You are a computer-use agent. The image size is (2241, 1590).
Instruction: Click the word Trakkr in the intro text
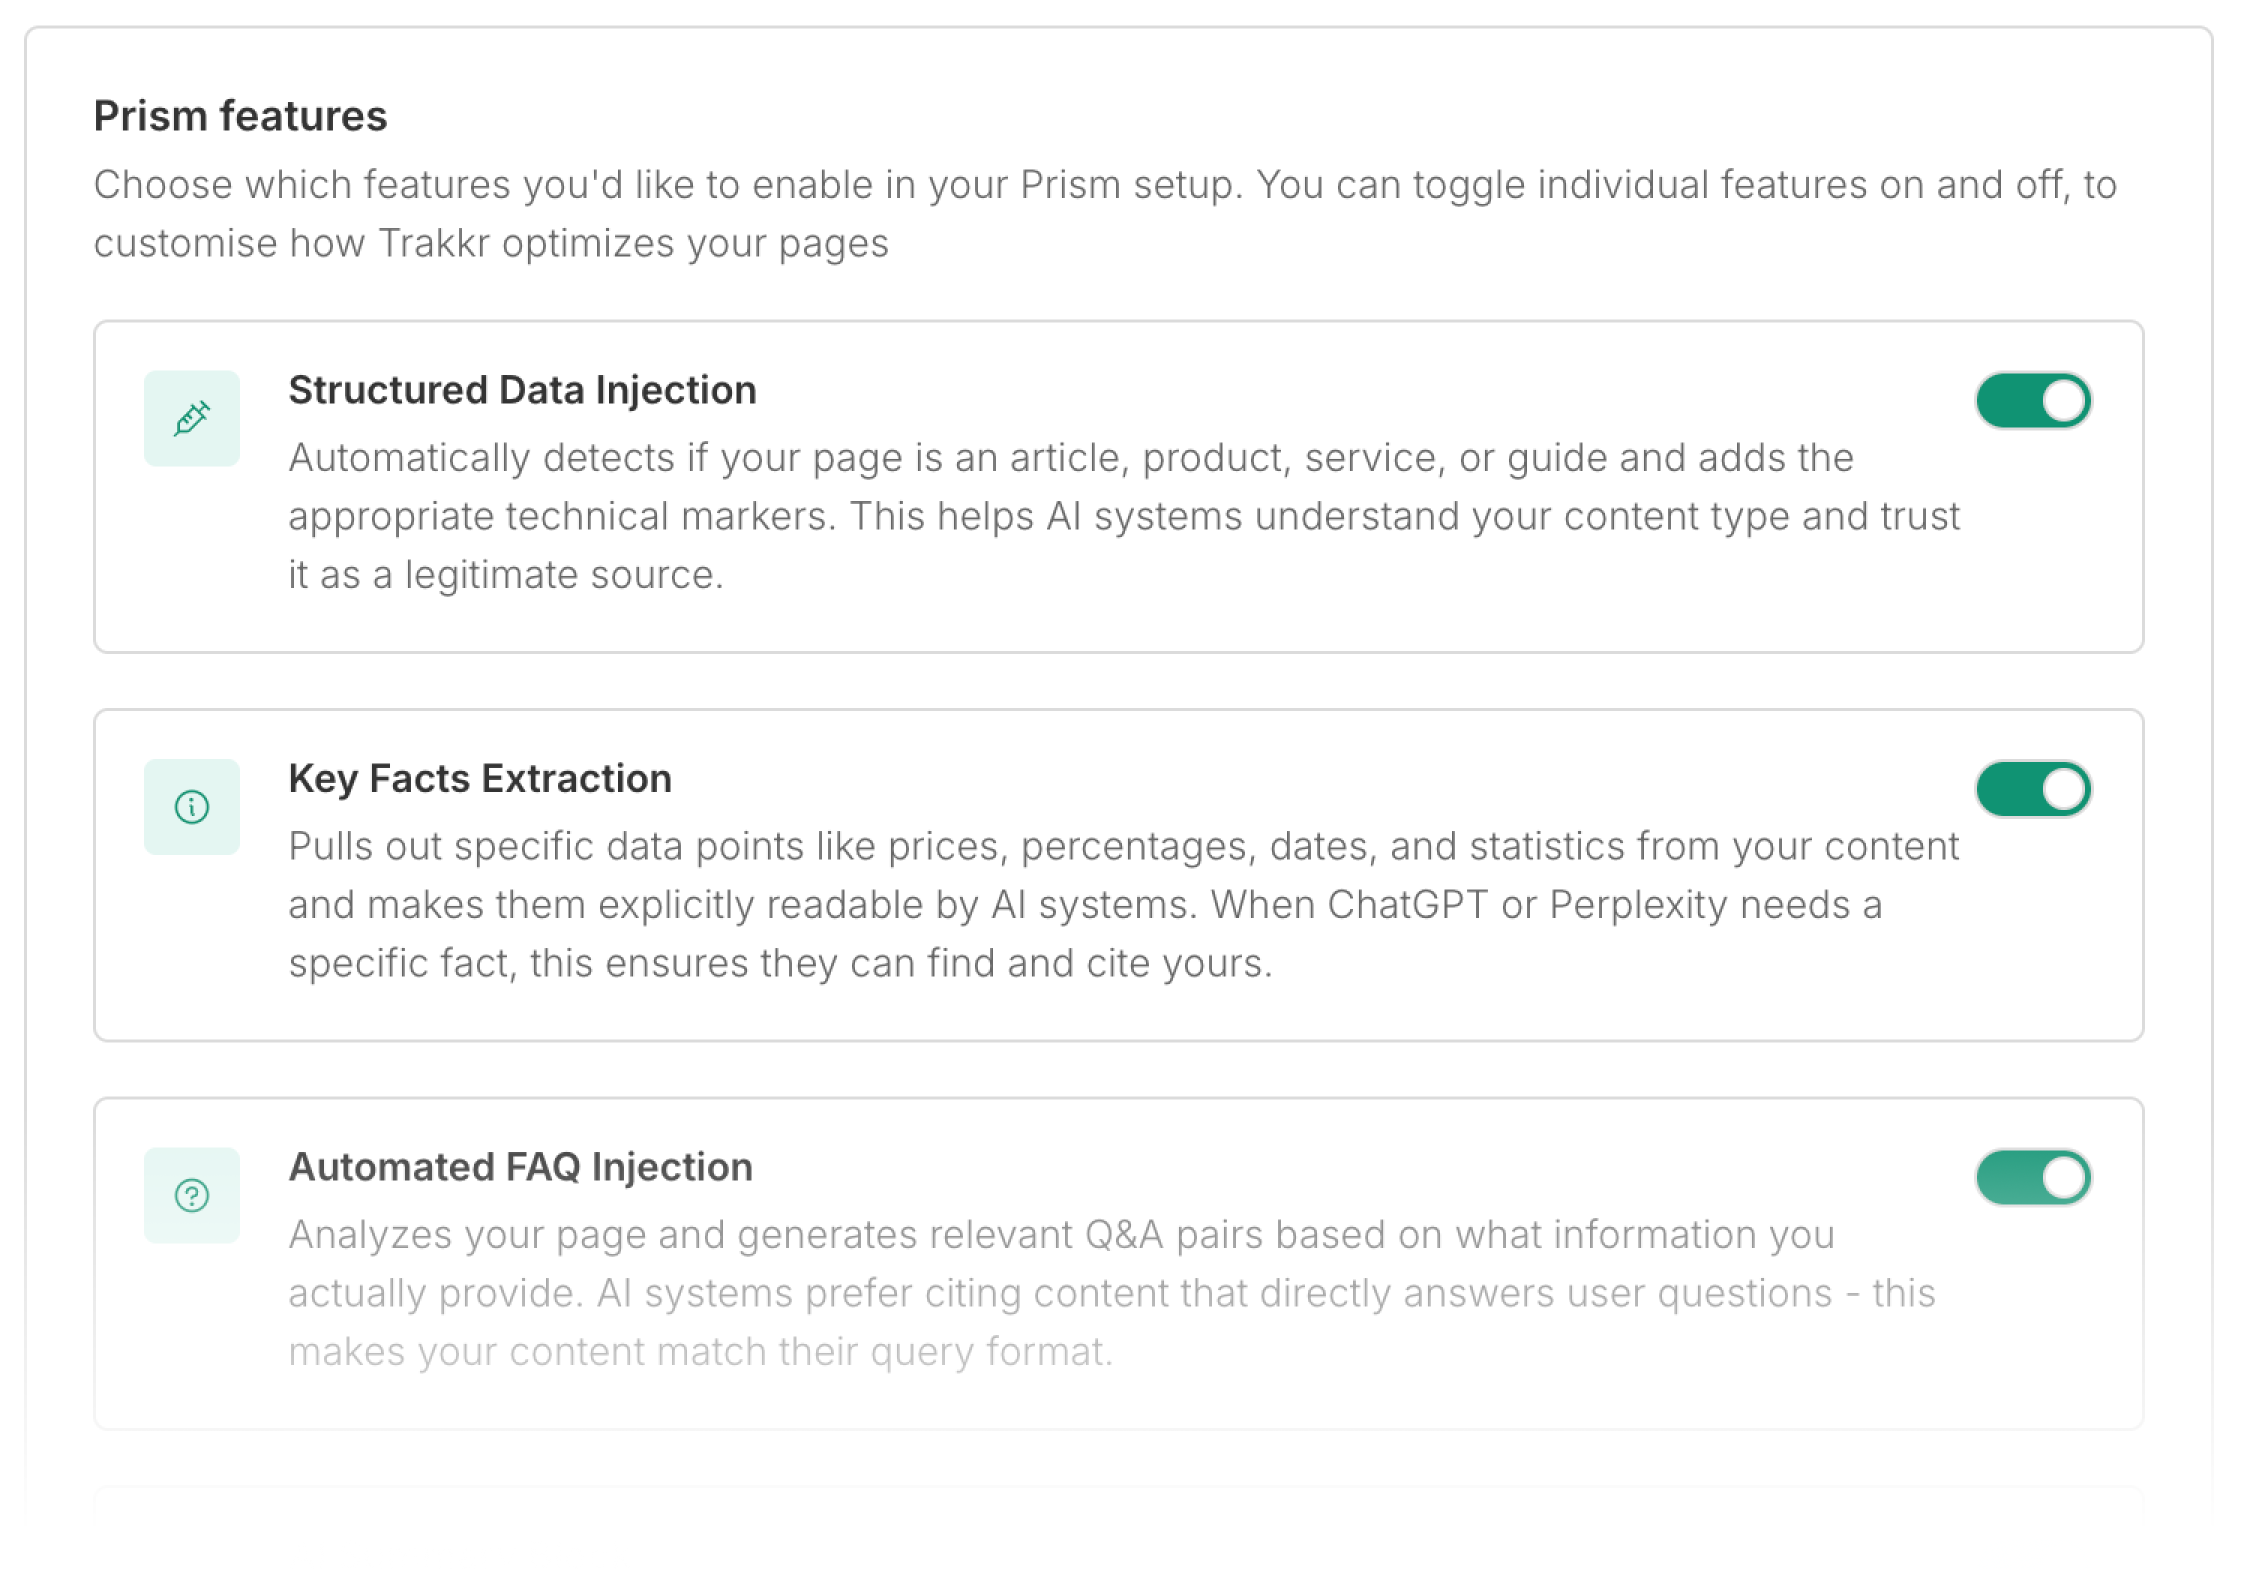434,243
